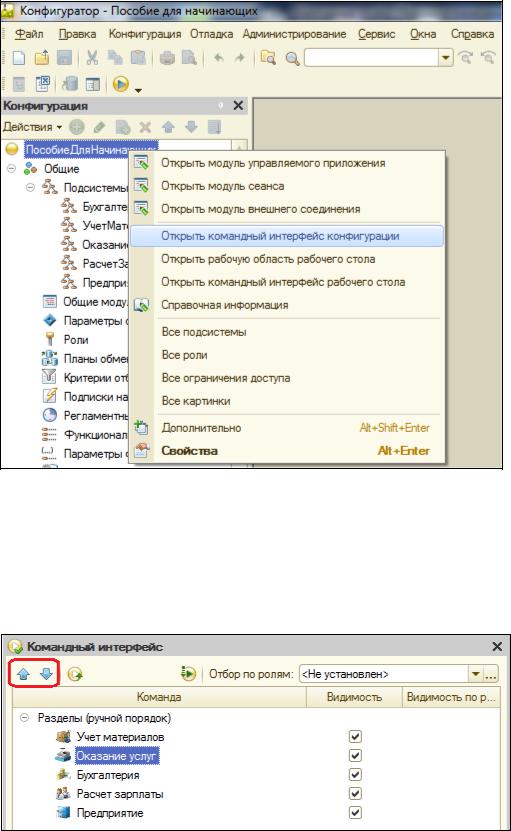
Task: Click the New document toolbar icon
Action: pyautogui.click(x=19, y=57)
